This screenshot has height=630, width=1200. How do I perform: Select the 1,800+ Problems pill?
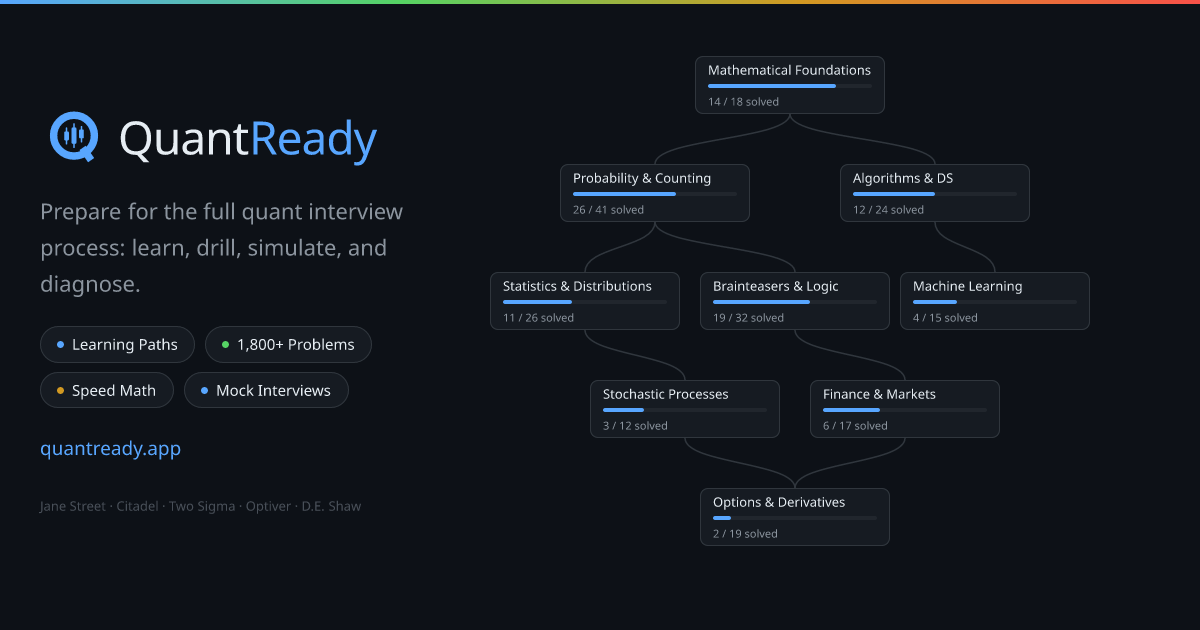pyautogui.click(x=288, y=345)
